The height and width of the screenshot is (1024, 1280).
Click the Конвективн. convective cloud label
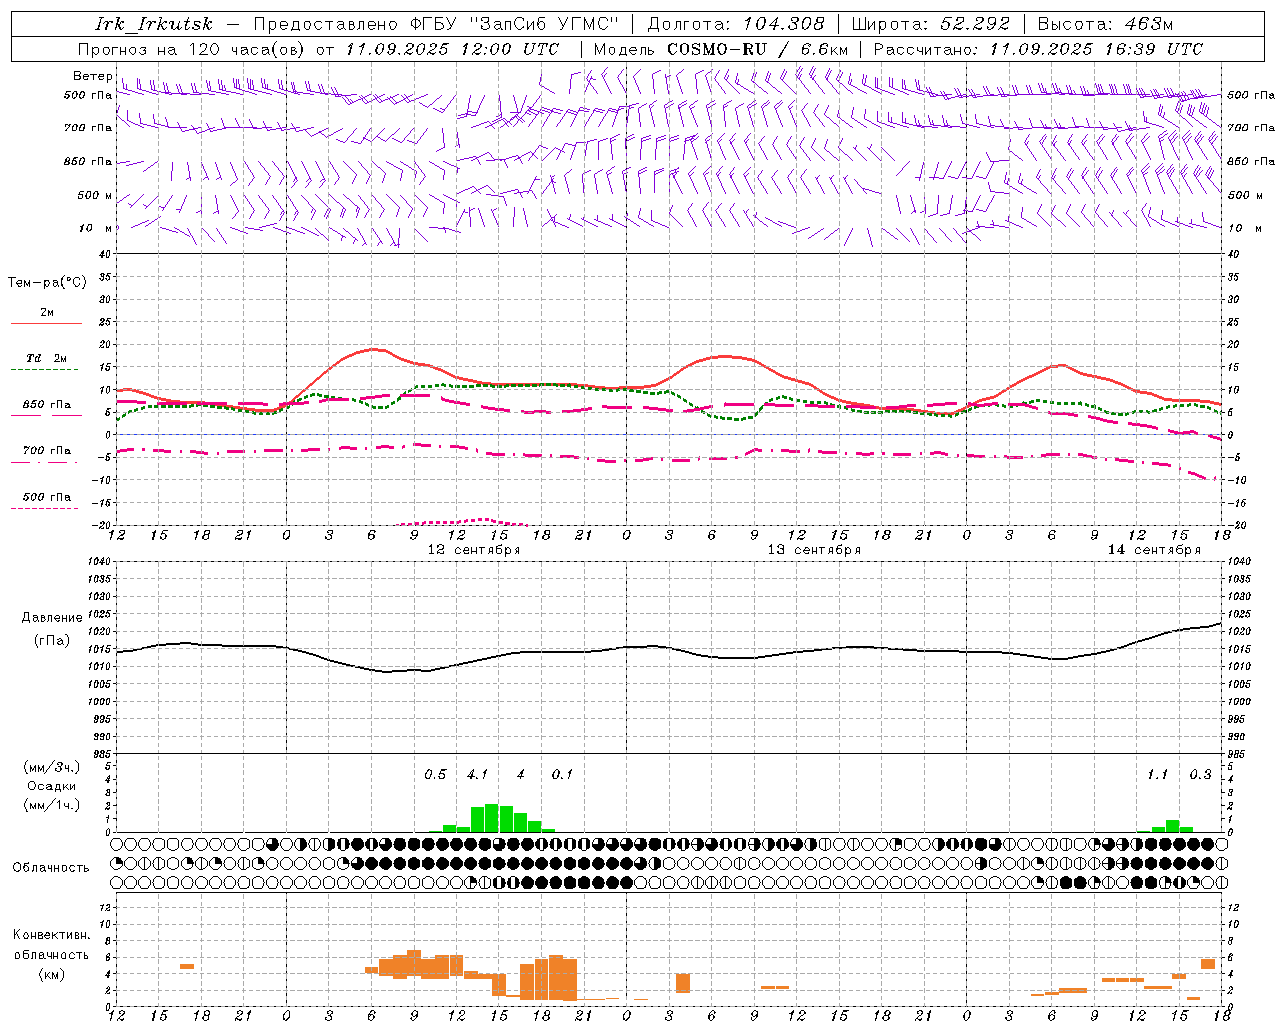[51, 935]
